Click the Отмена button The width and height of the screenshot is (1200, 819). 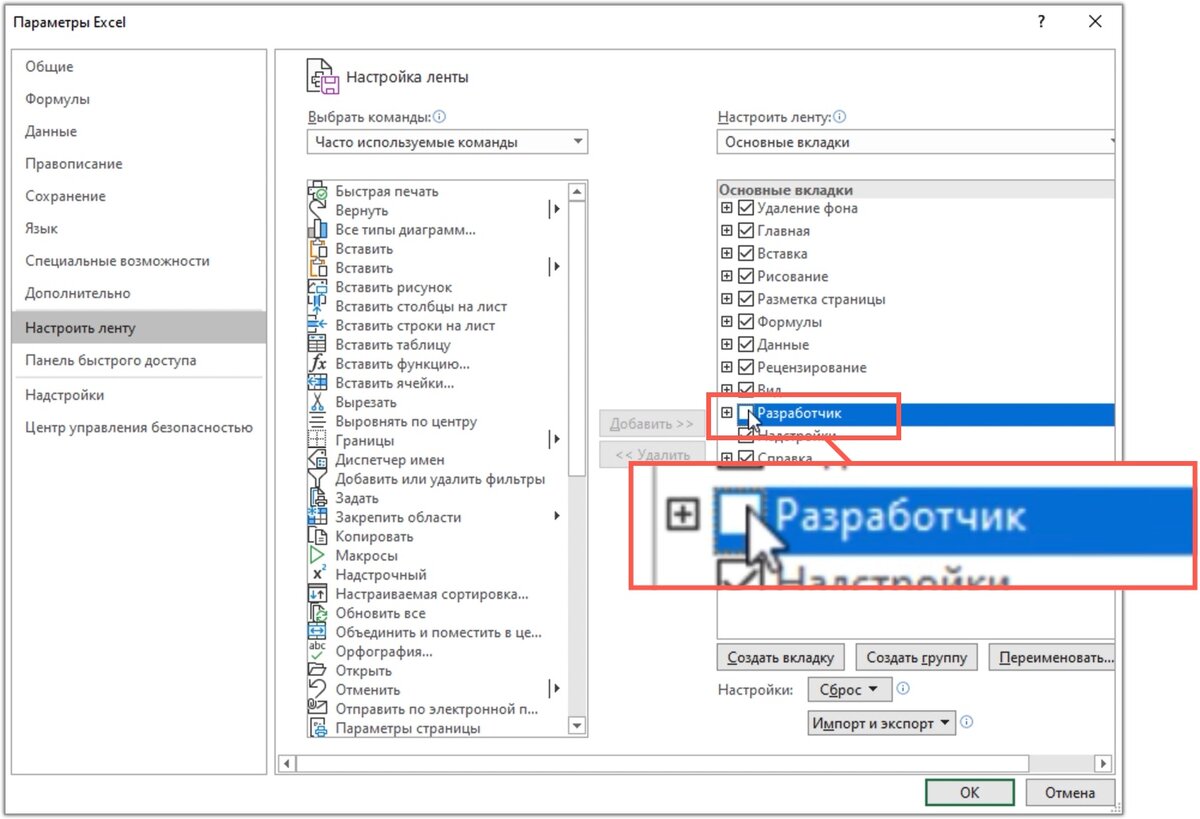[1070, 793]
